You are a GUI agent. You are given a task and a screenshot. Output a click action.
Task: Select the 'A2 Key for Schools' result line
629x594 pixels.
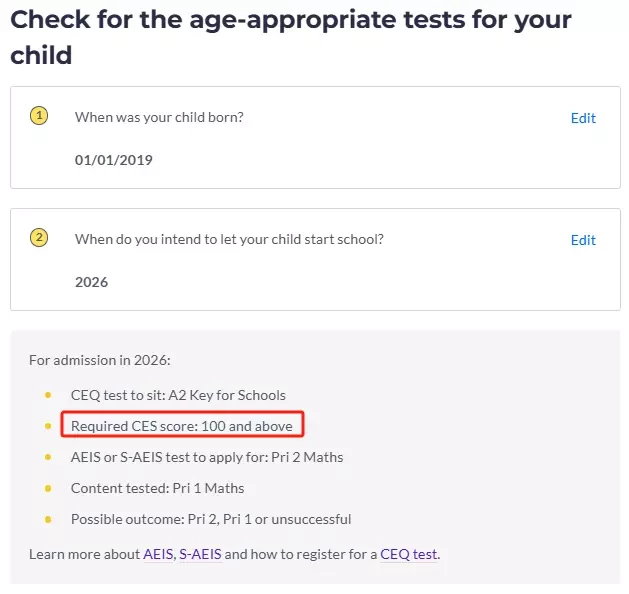coord(178,395)
